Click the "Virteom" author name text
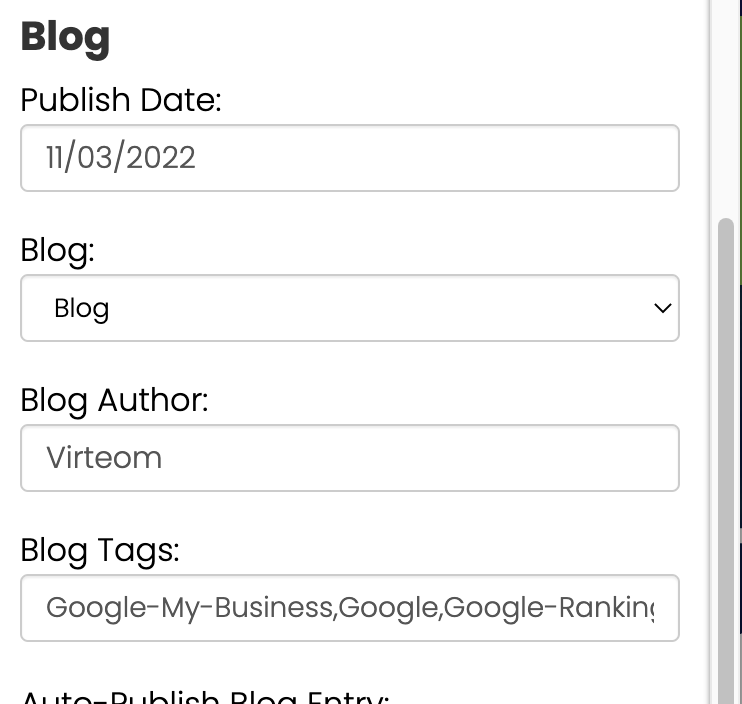The image size is (742, 704). 104,458
